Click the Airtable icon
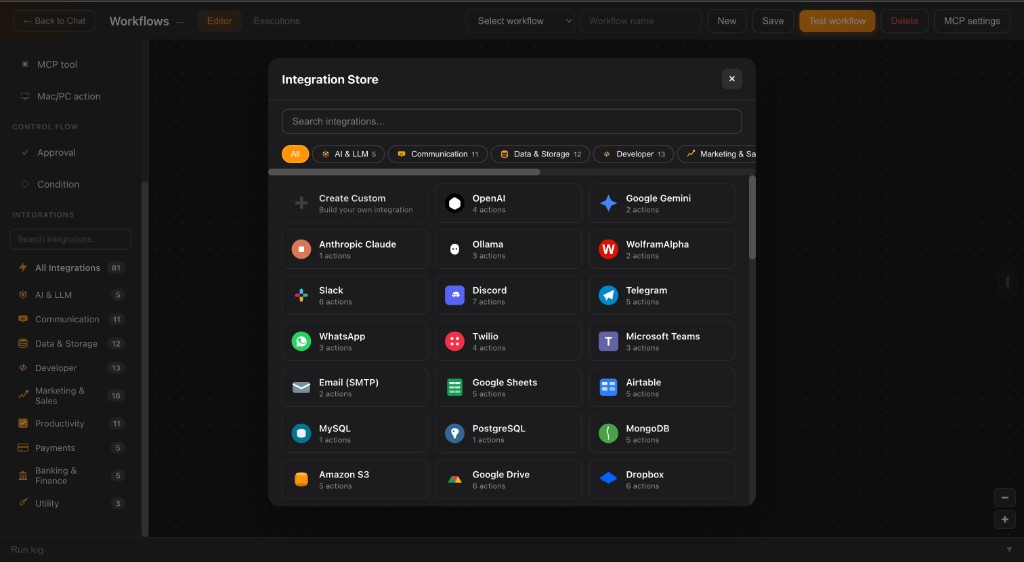This screenshot has width=1024, height=562. [x=608, y=387]
